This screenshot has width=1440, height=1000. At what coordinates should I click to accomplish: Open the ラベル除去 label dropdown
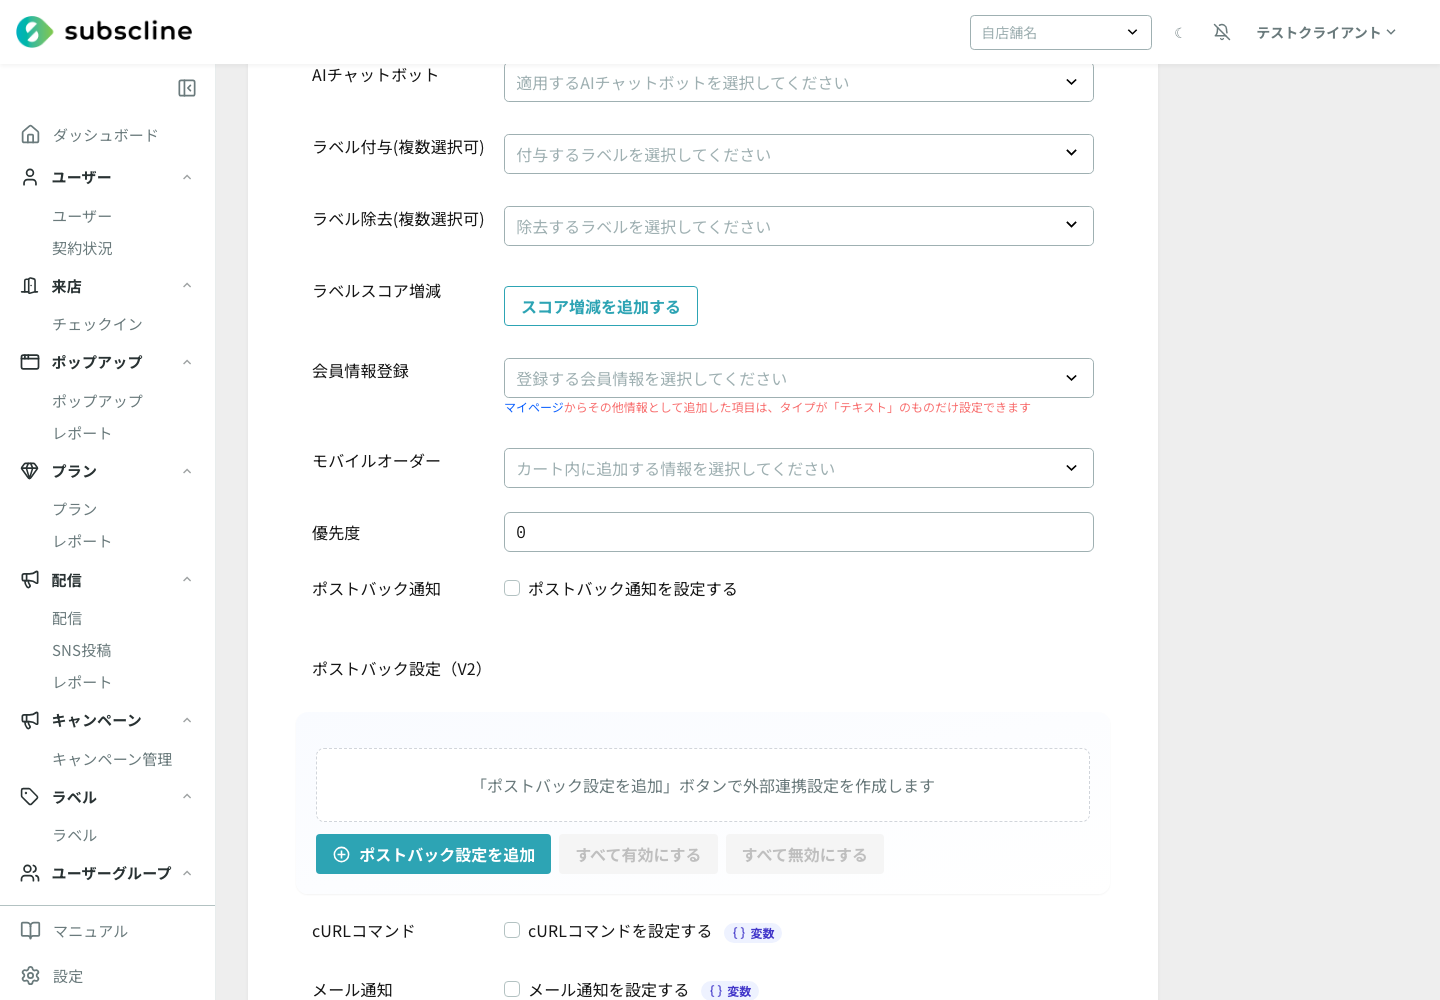click(799, 226)
